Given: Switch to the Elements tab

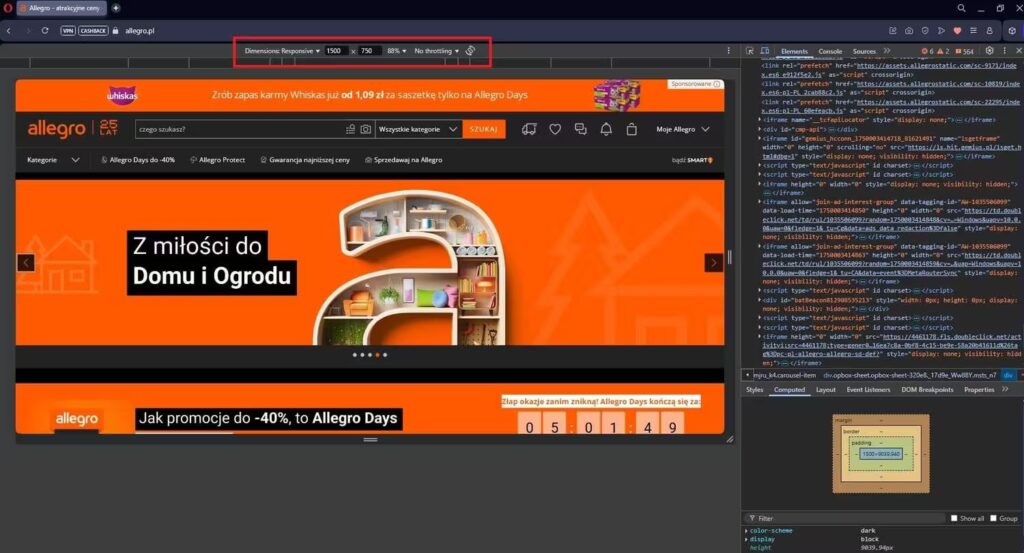Looking at the screenshot, I should [794, 51].
